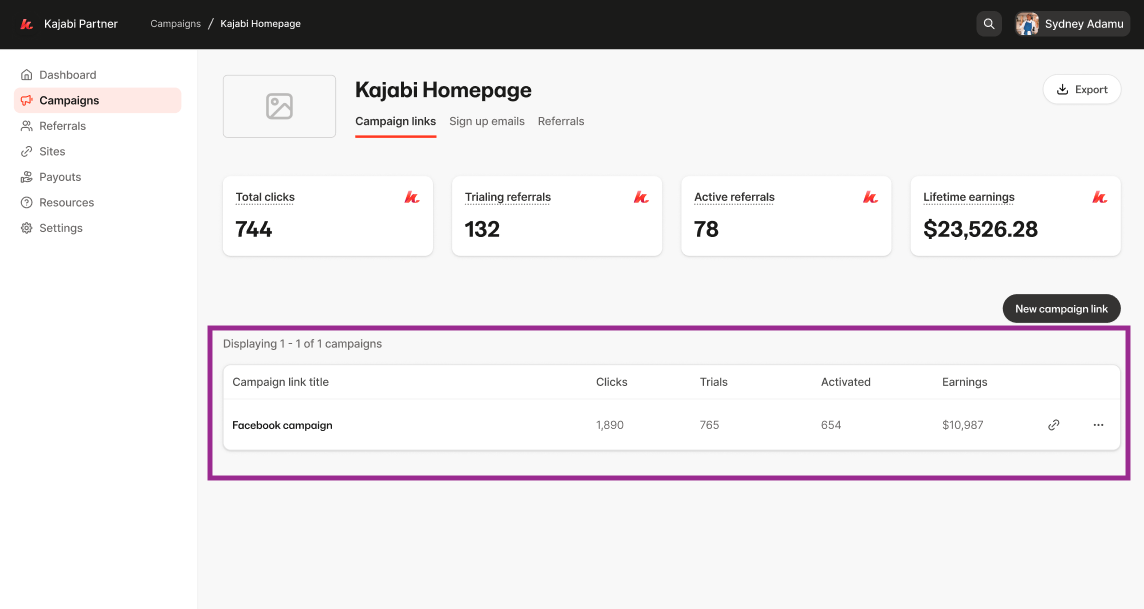The height and width of the screenshot is (609, 1144).
Task: Click Displaying 1 - 1 of 1 campaigns text
Action: pos(302,344)
